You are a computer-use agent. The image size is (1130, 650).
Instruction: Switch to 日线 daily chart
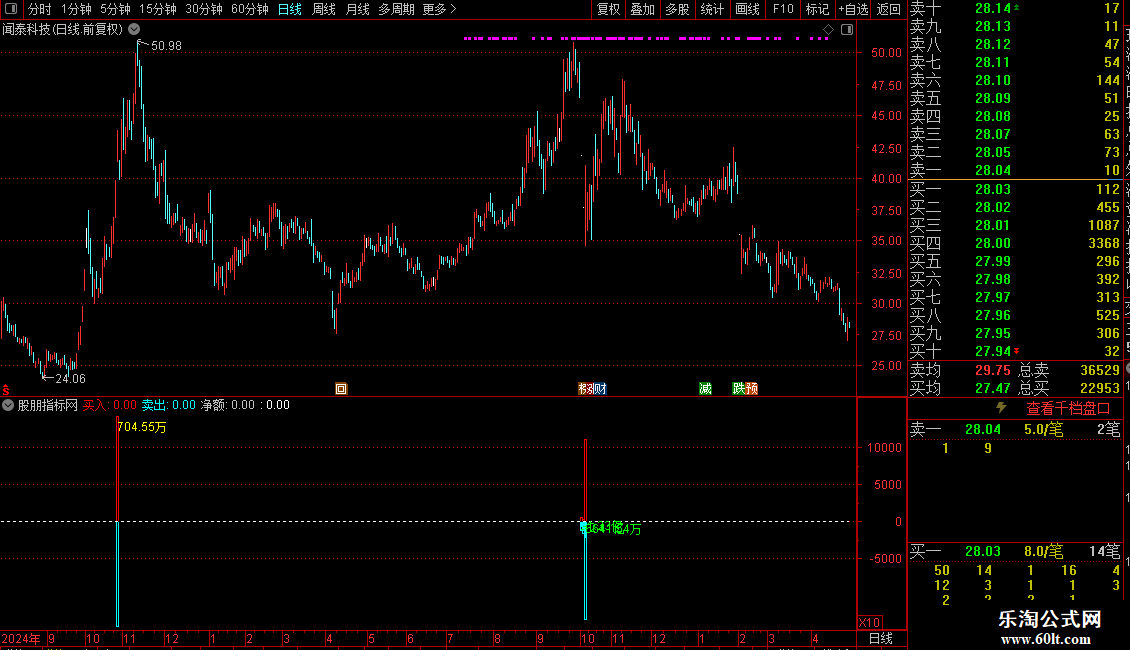[x=290, y=9]
